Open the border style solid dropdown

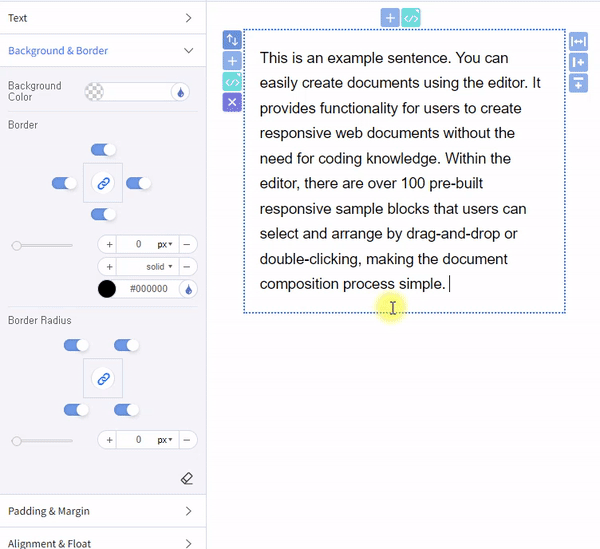pyautogui.click(x=147, y=267)
